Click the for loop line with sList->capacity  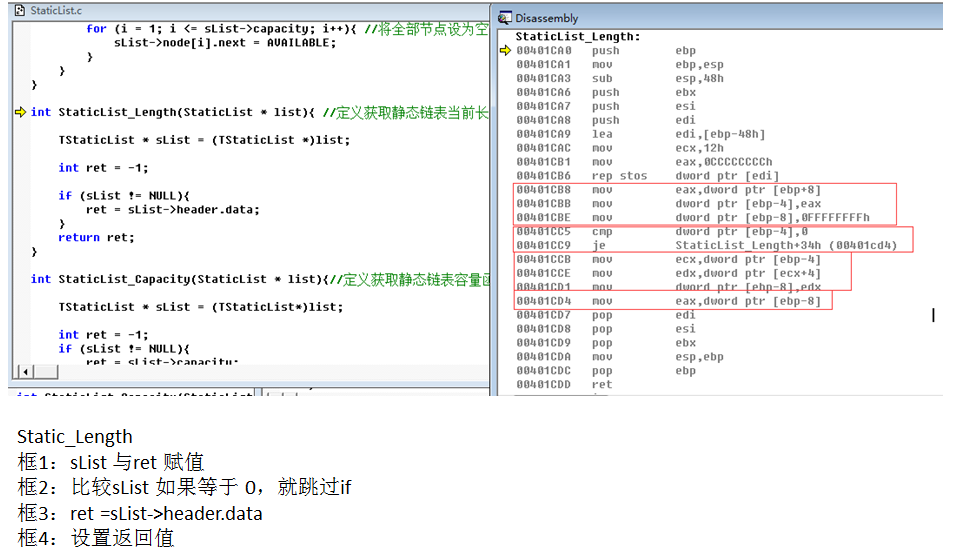click(x=222, y=29)
